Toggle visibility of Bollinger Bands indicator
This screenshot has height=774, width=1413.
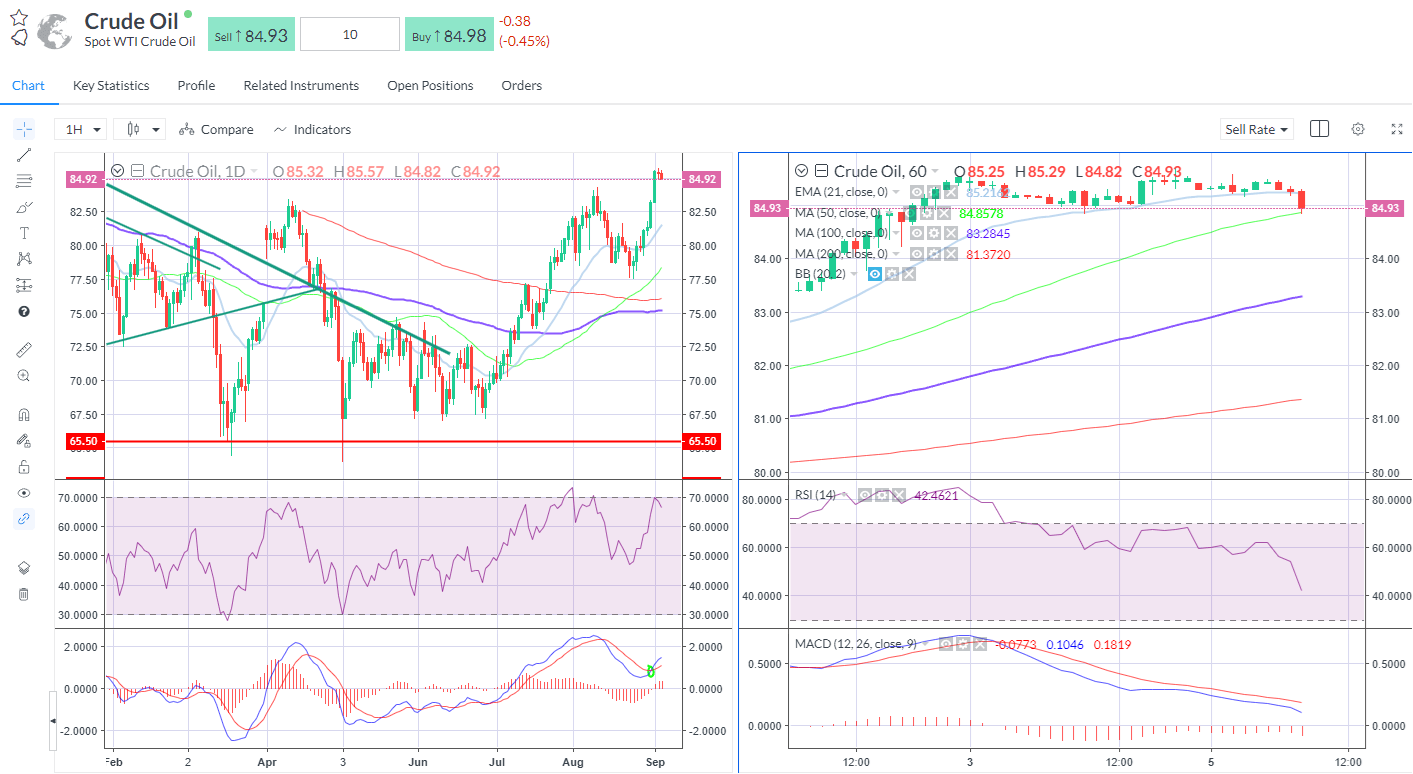point(875,274)
